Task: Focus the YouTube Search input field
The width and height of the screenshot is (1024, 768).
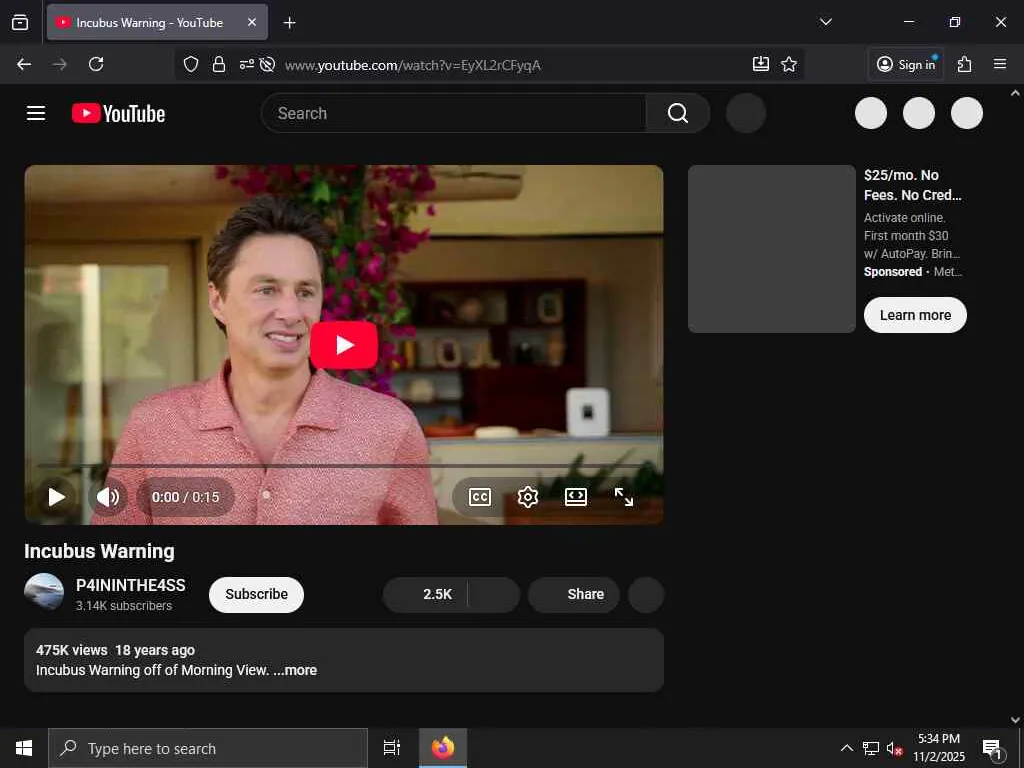Action: click(454, 113)
